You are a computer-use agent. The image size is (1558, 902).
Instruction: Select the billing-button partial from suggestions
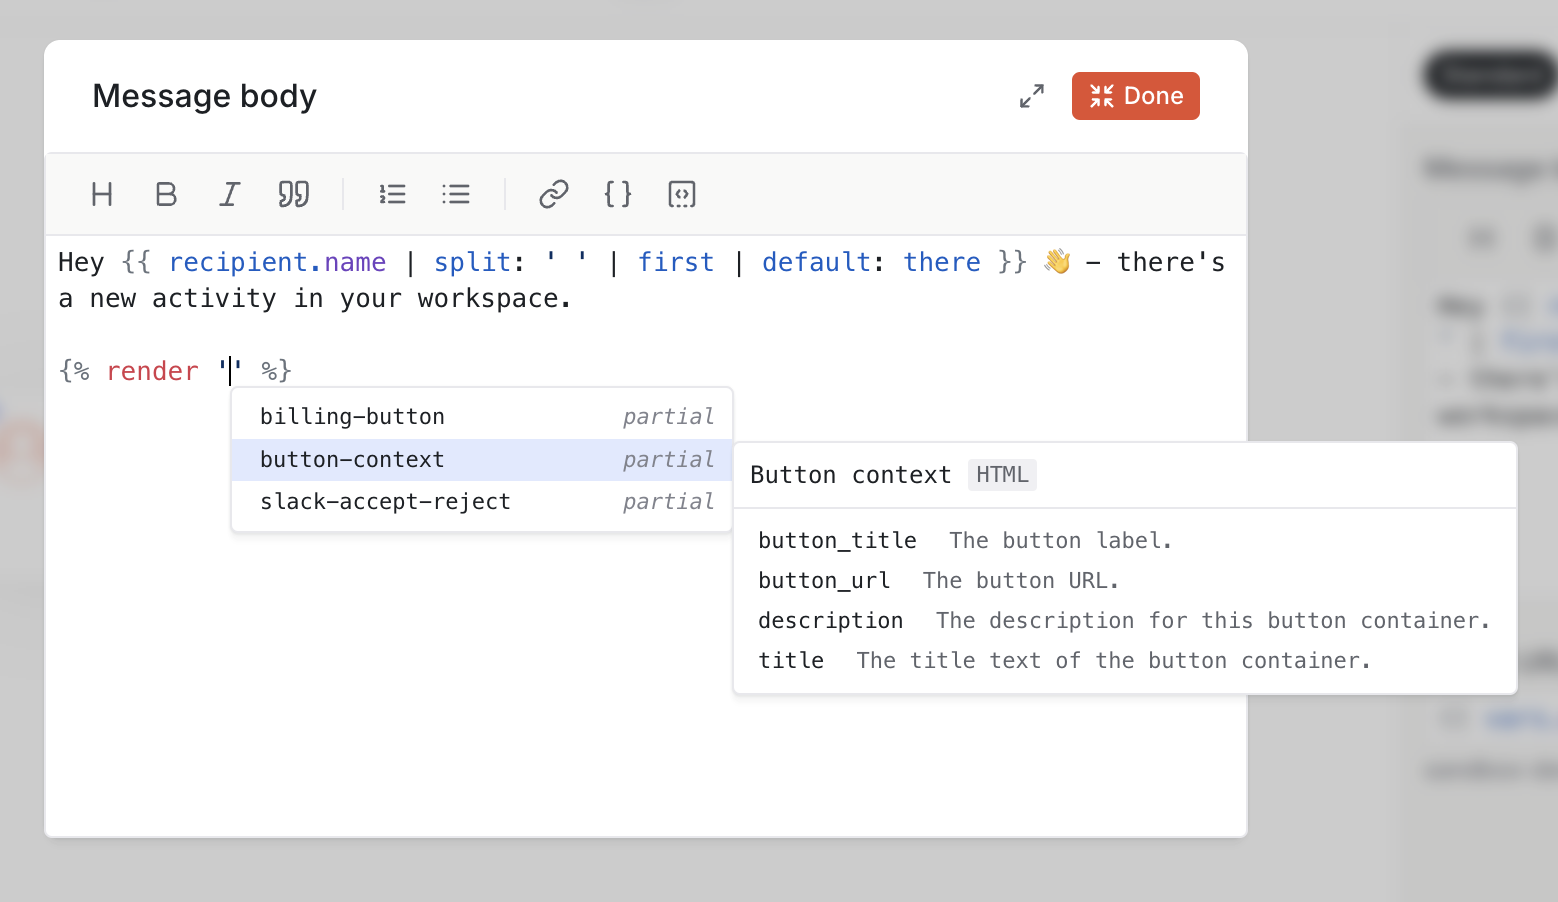tap(352, 416)
